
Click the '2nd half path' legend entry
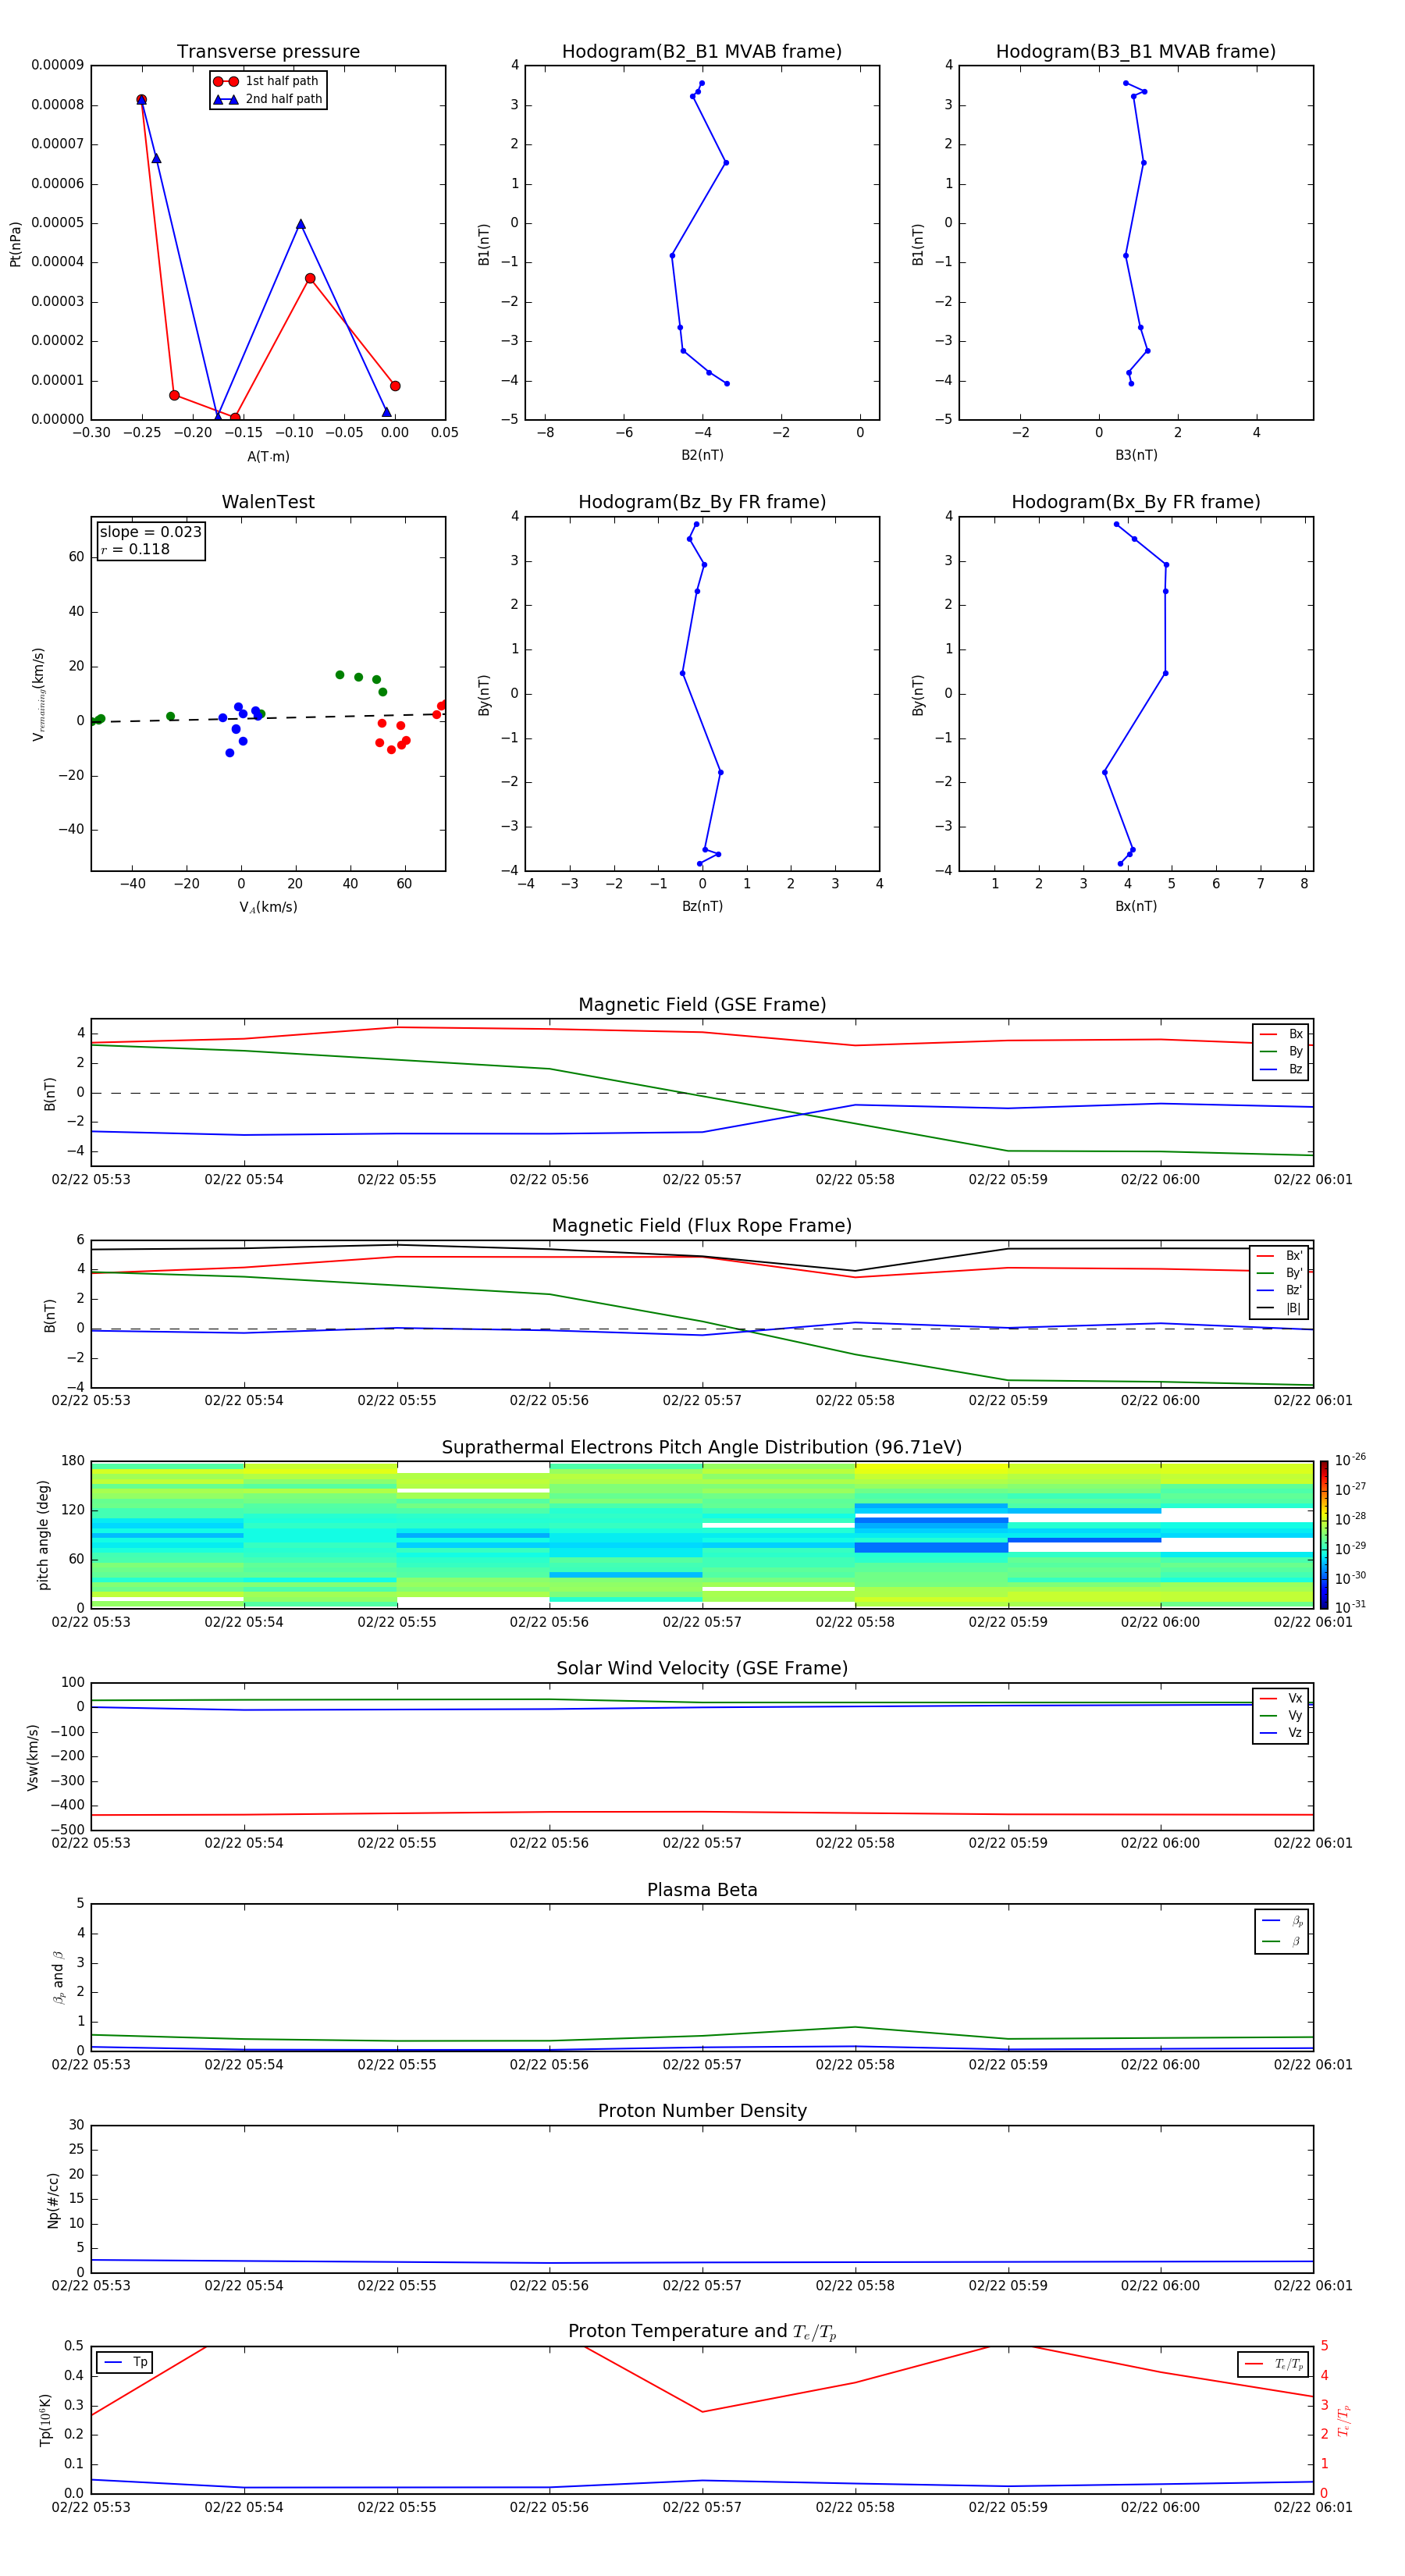coord(268,99)
